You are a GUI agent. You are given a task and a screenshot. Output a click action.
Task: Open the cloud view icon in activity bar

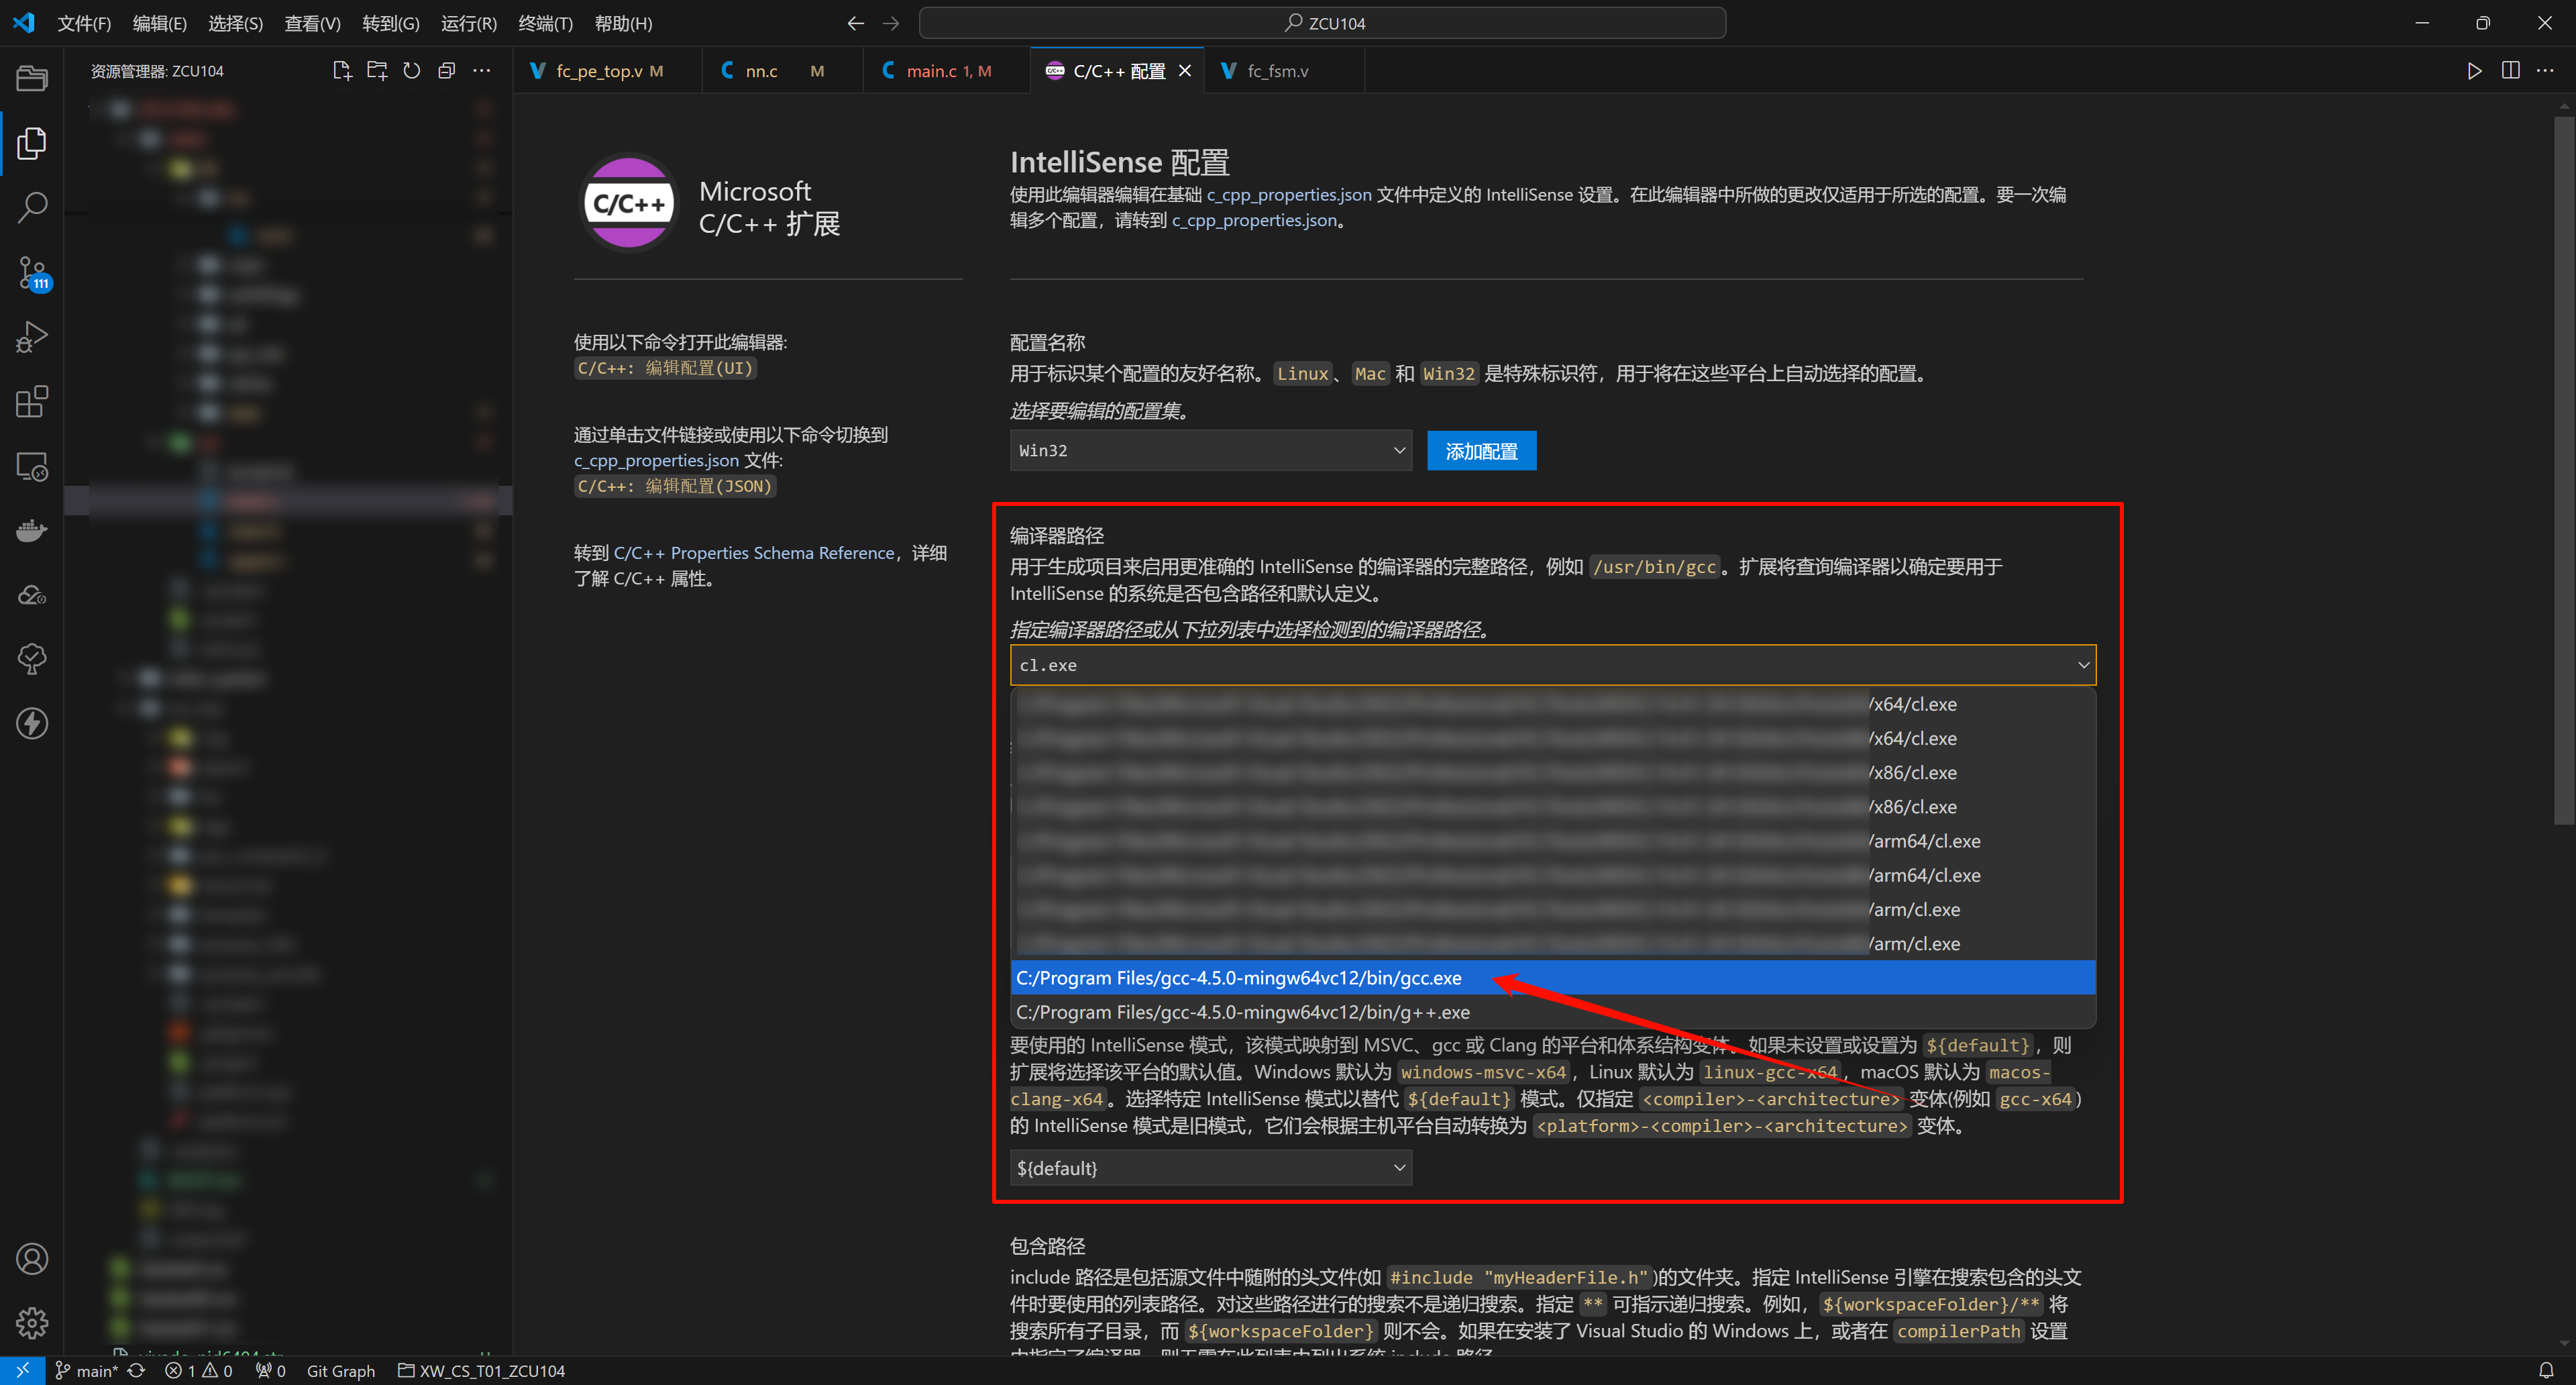coord(32,596)
